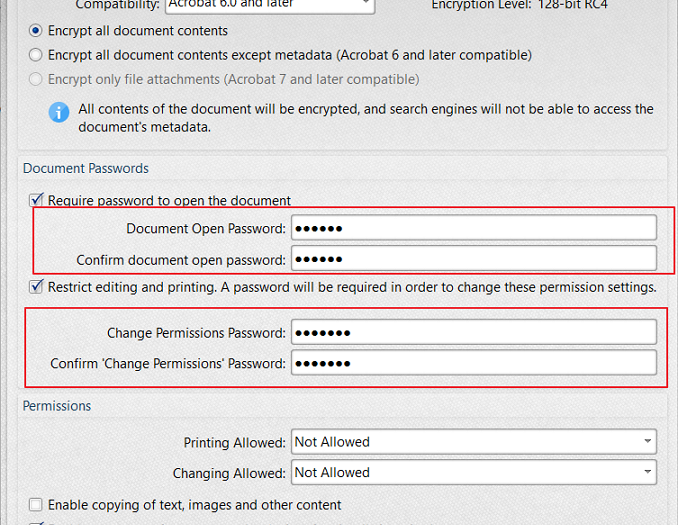Click the Permissions section heading
The image size is (678, 525).
[57, 406]
